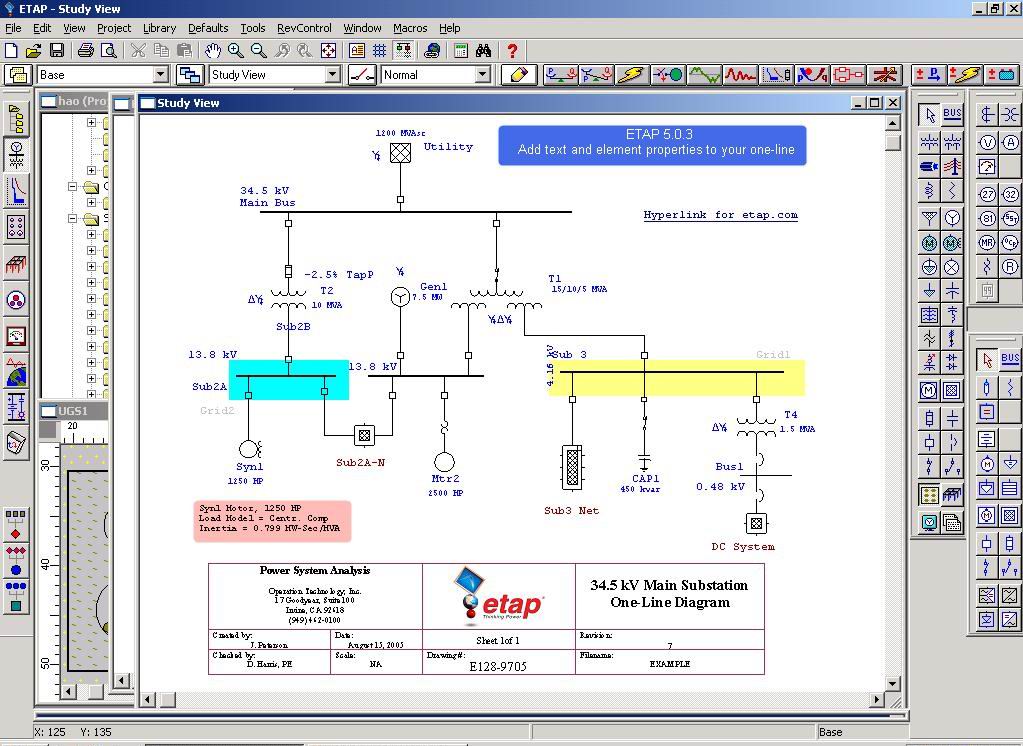Open the Base revision dropdown

coord(160,74)
